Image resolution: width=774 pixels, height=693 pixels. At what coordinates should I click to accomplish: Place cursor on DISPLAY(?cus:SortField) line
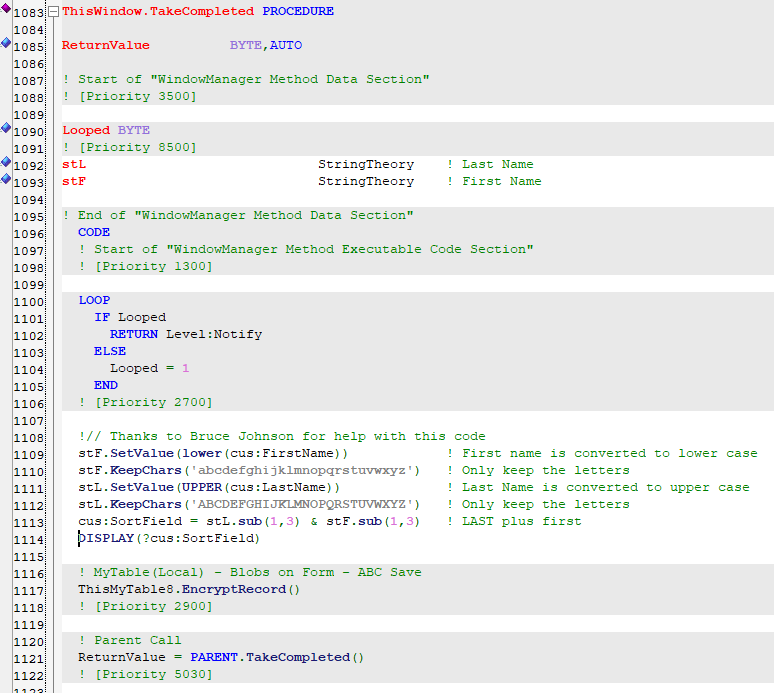(168, 539)
